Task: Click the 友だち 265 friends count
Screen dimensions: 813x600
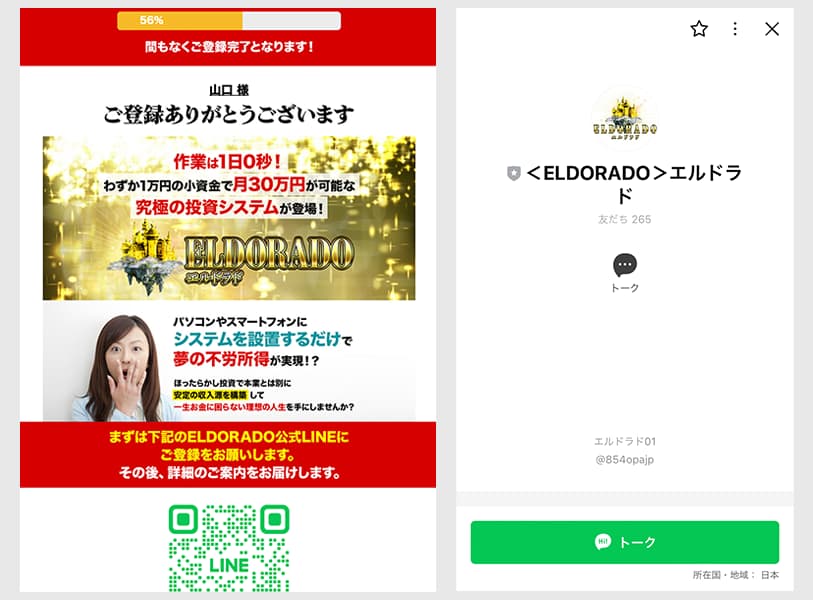Action: [624, 219]
